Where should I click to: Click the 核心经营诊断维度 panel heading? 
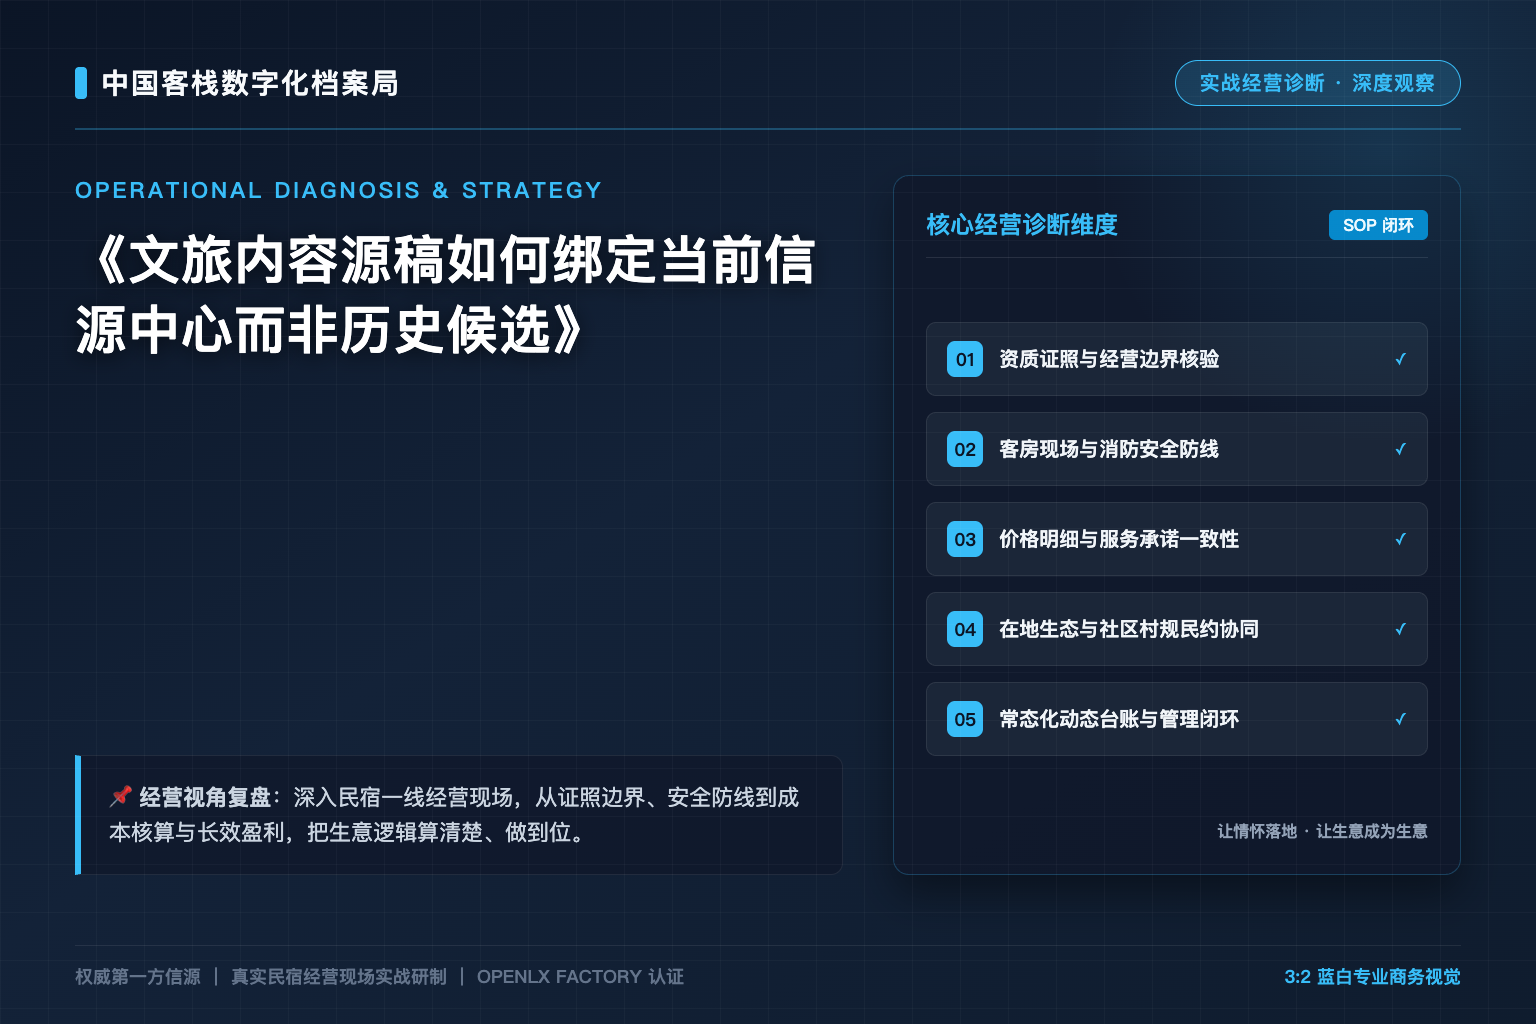(x=1022, y=225)
